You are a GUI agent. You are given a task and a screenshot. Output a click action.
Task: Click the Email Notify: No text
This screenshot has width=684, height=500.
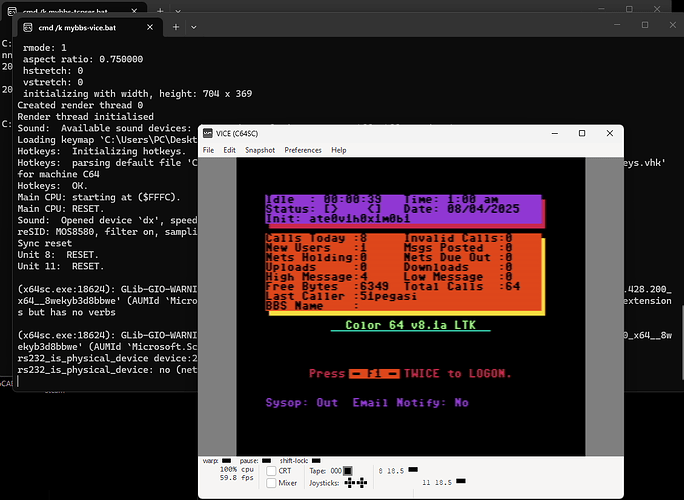coord(410,402)
